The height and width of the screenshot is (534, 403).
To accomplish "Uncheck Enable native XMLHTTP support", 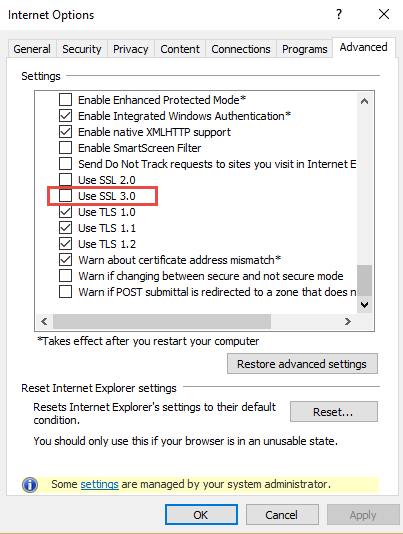I will (x=65, y=132).
